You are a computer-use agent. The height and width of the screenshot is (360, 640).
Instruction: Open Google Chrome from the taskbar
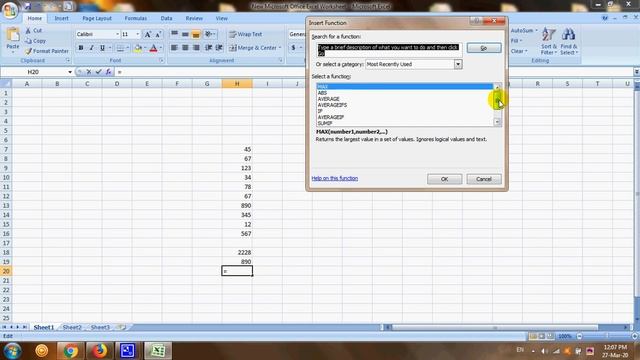click(x=71, y=351)
